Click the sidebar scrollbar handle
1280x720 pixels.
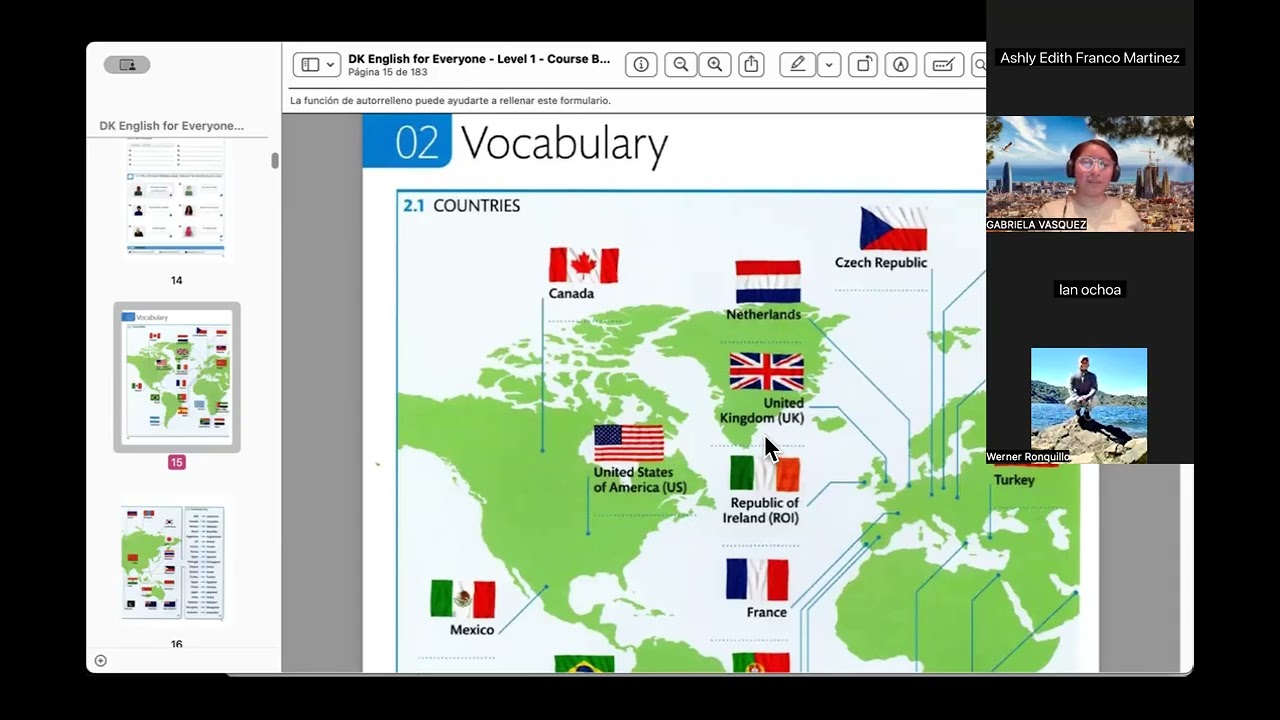[x=275, y=160]
